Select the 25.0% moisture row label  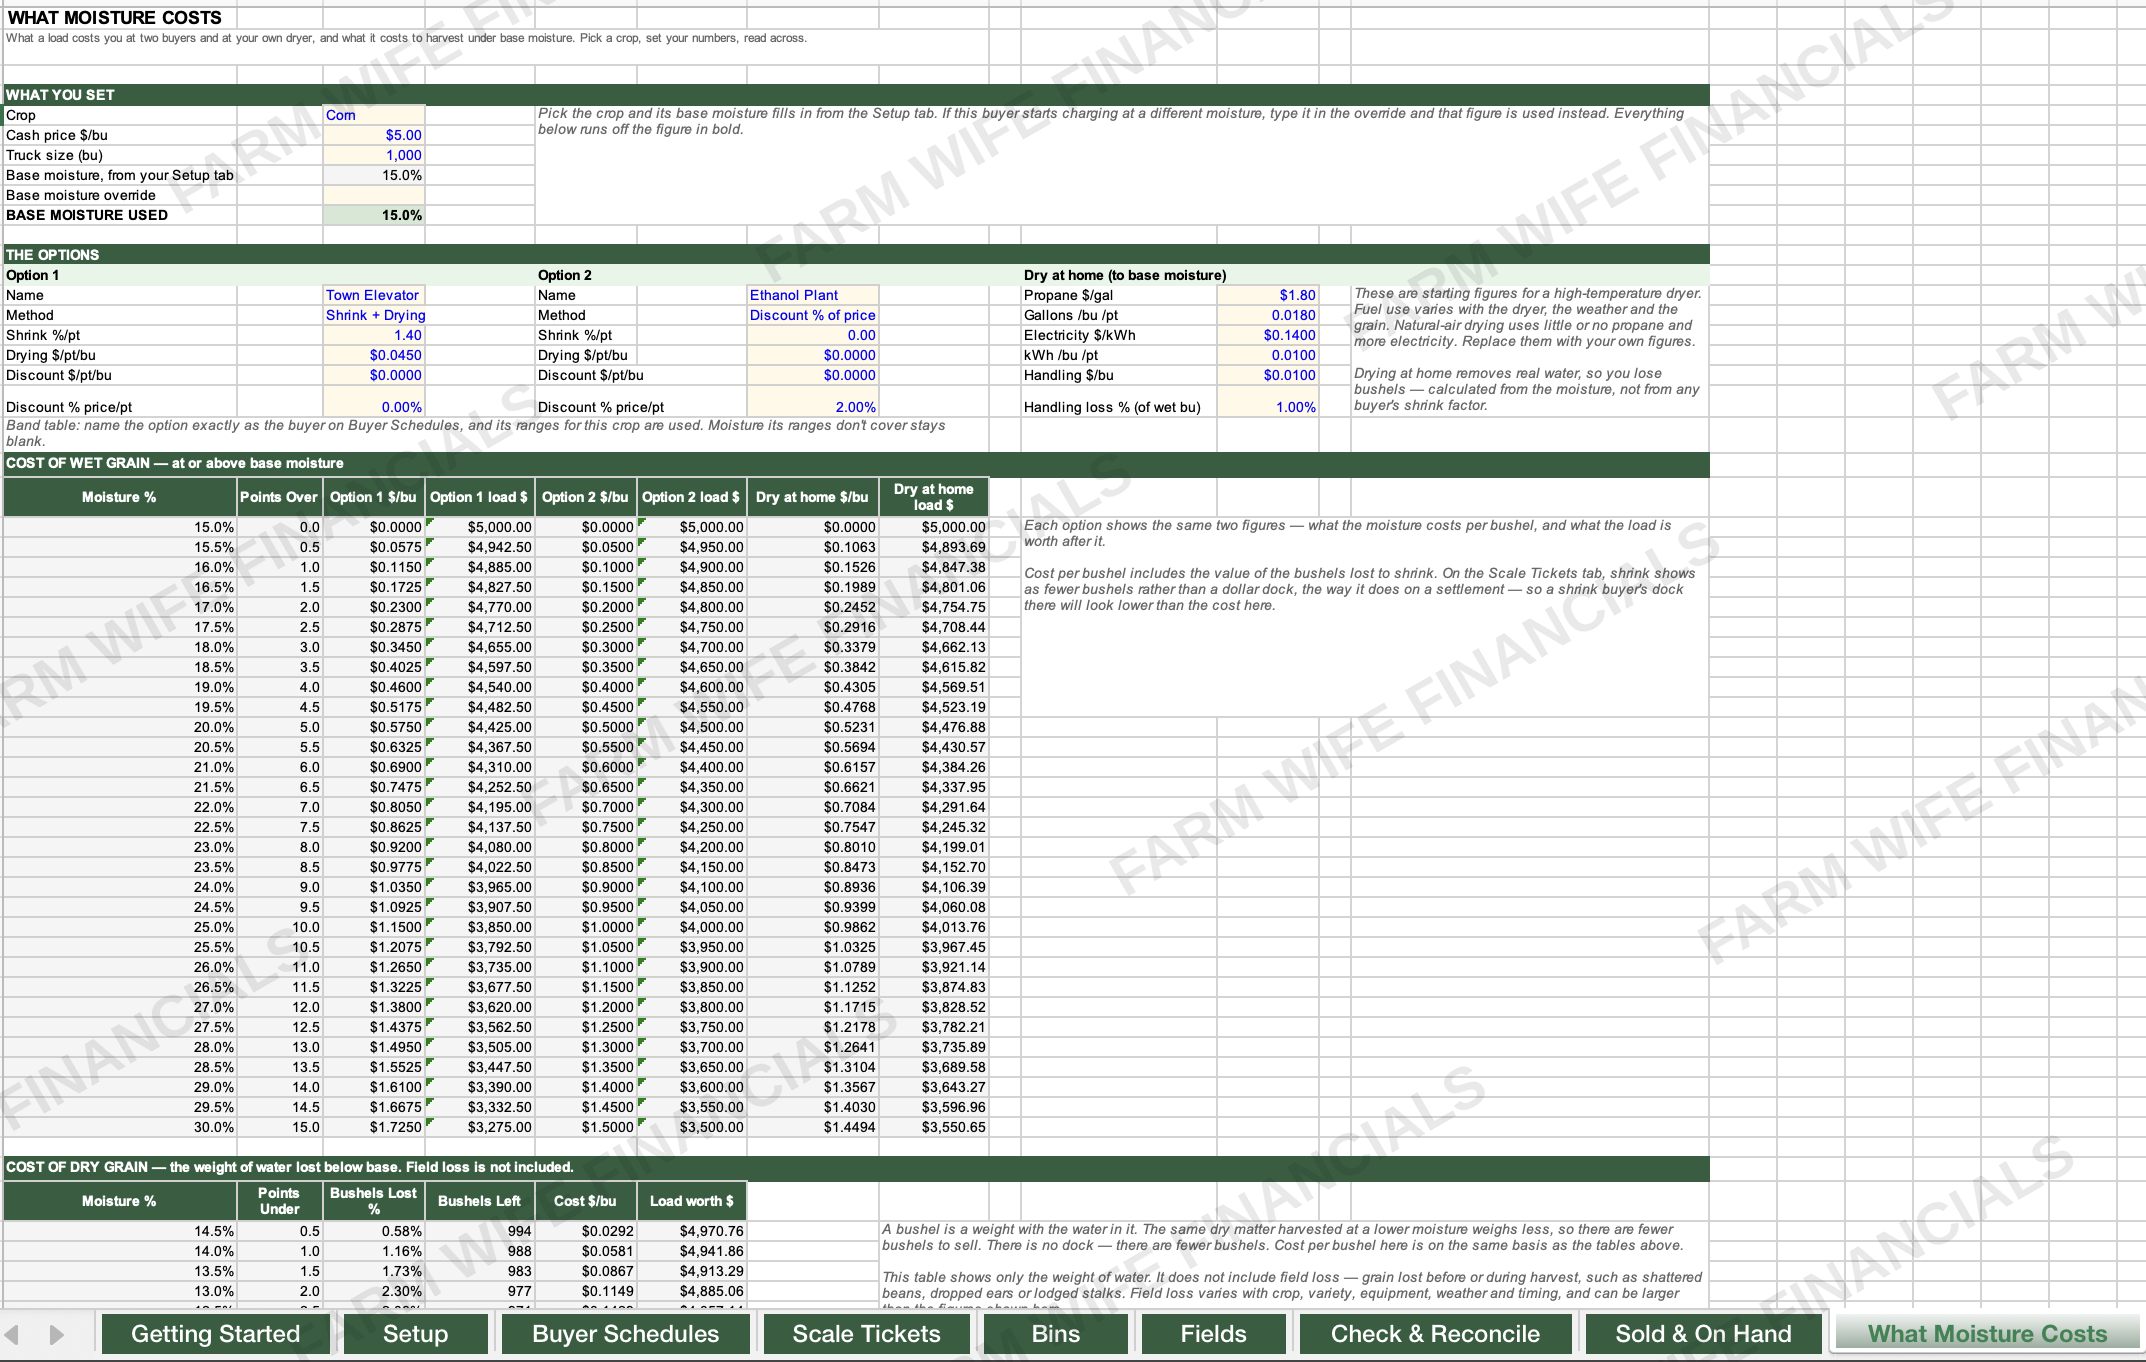(120, 927)
